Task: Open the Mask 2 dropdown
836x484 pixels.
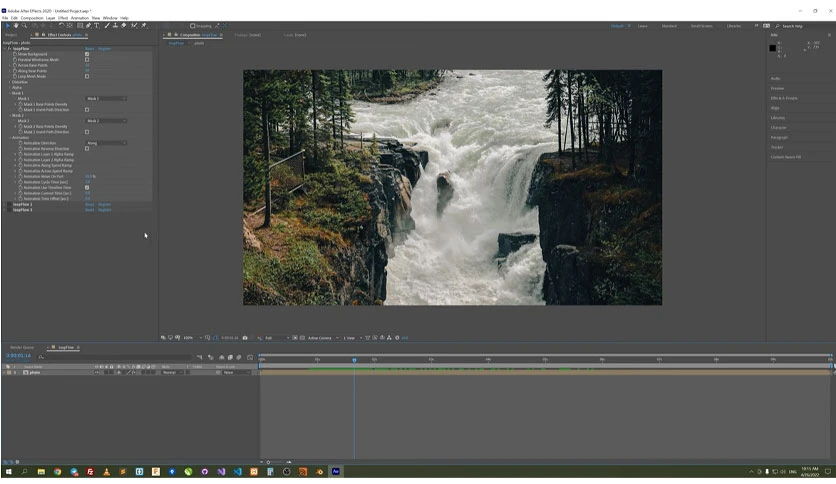Action: 106,121
